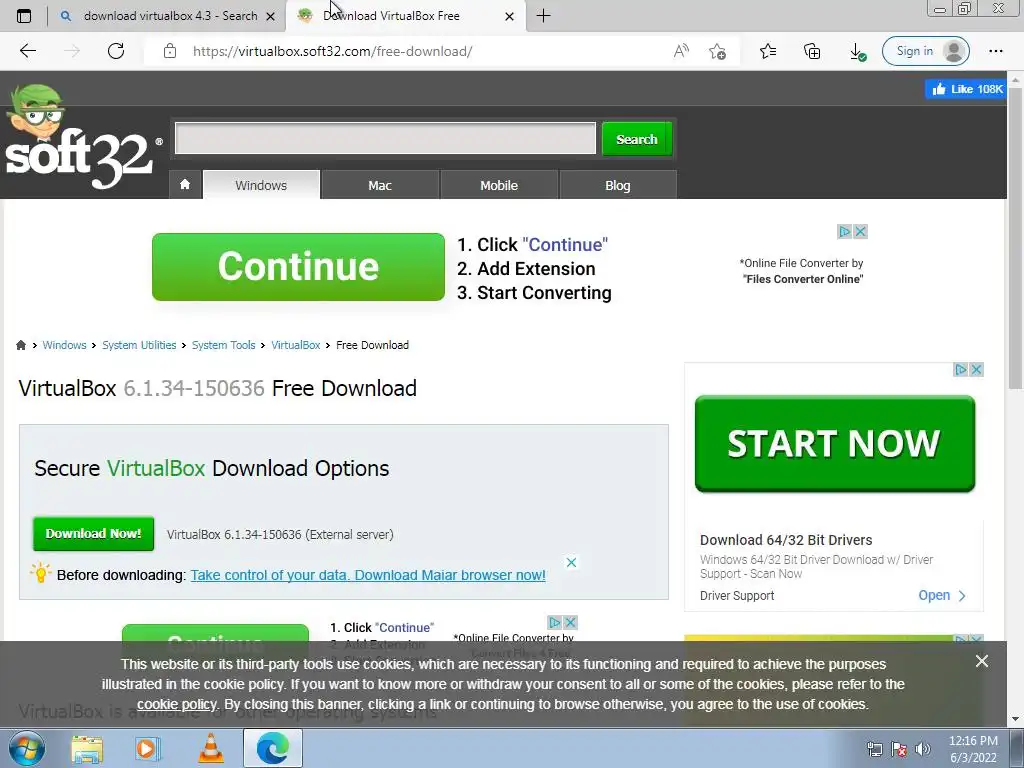This screenshot has height=768, width=1024.
Task: Click AdChoices icon on START NOW ad
Action: click(x=961, y=370)
